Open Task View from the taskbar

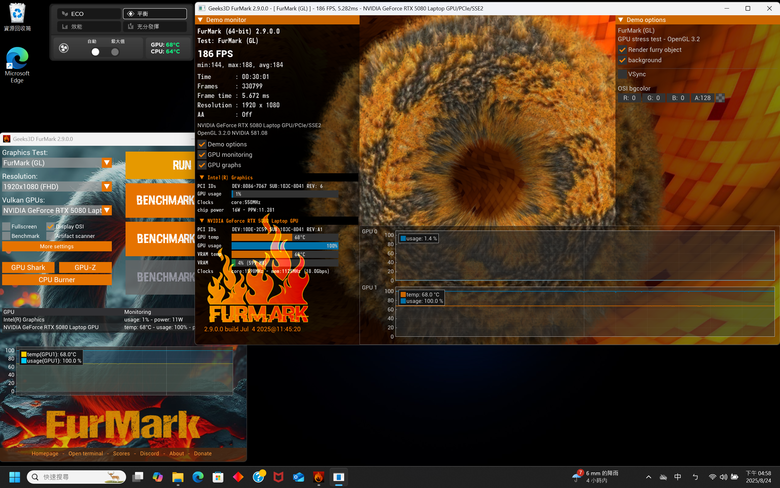tap(138, 477)
